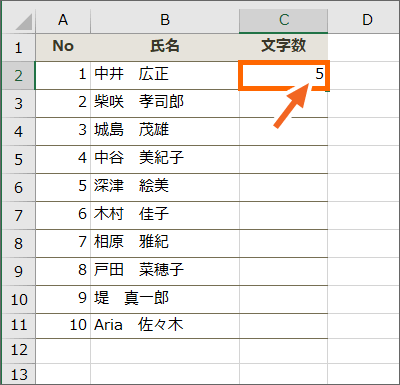Select cell with name 柴咲 孝司郎
The image size is (400, 385).
165,103
